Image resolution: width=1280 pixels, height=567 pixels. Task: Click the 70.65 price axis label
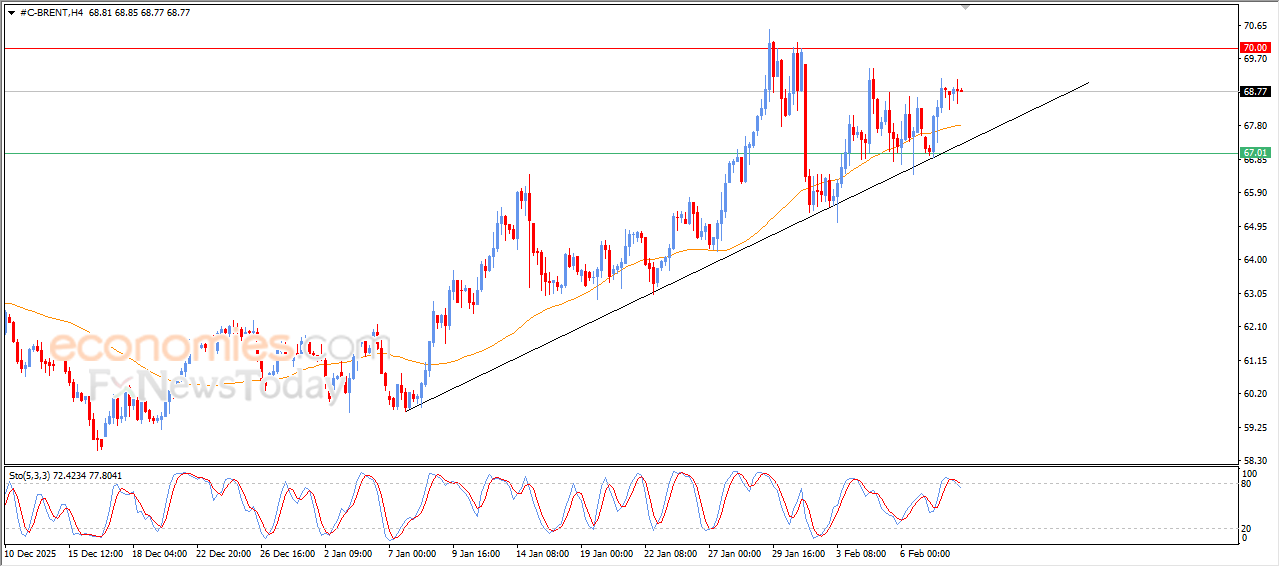click(x=1253, y=25)
